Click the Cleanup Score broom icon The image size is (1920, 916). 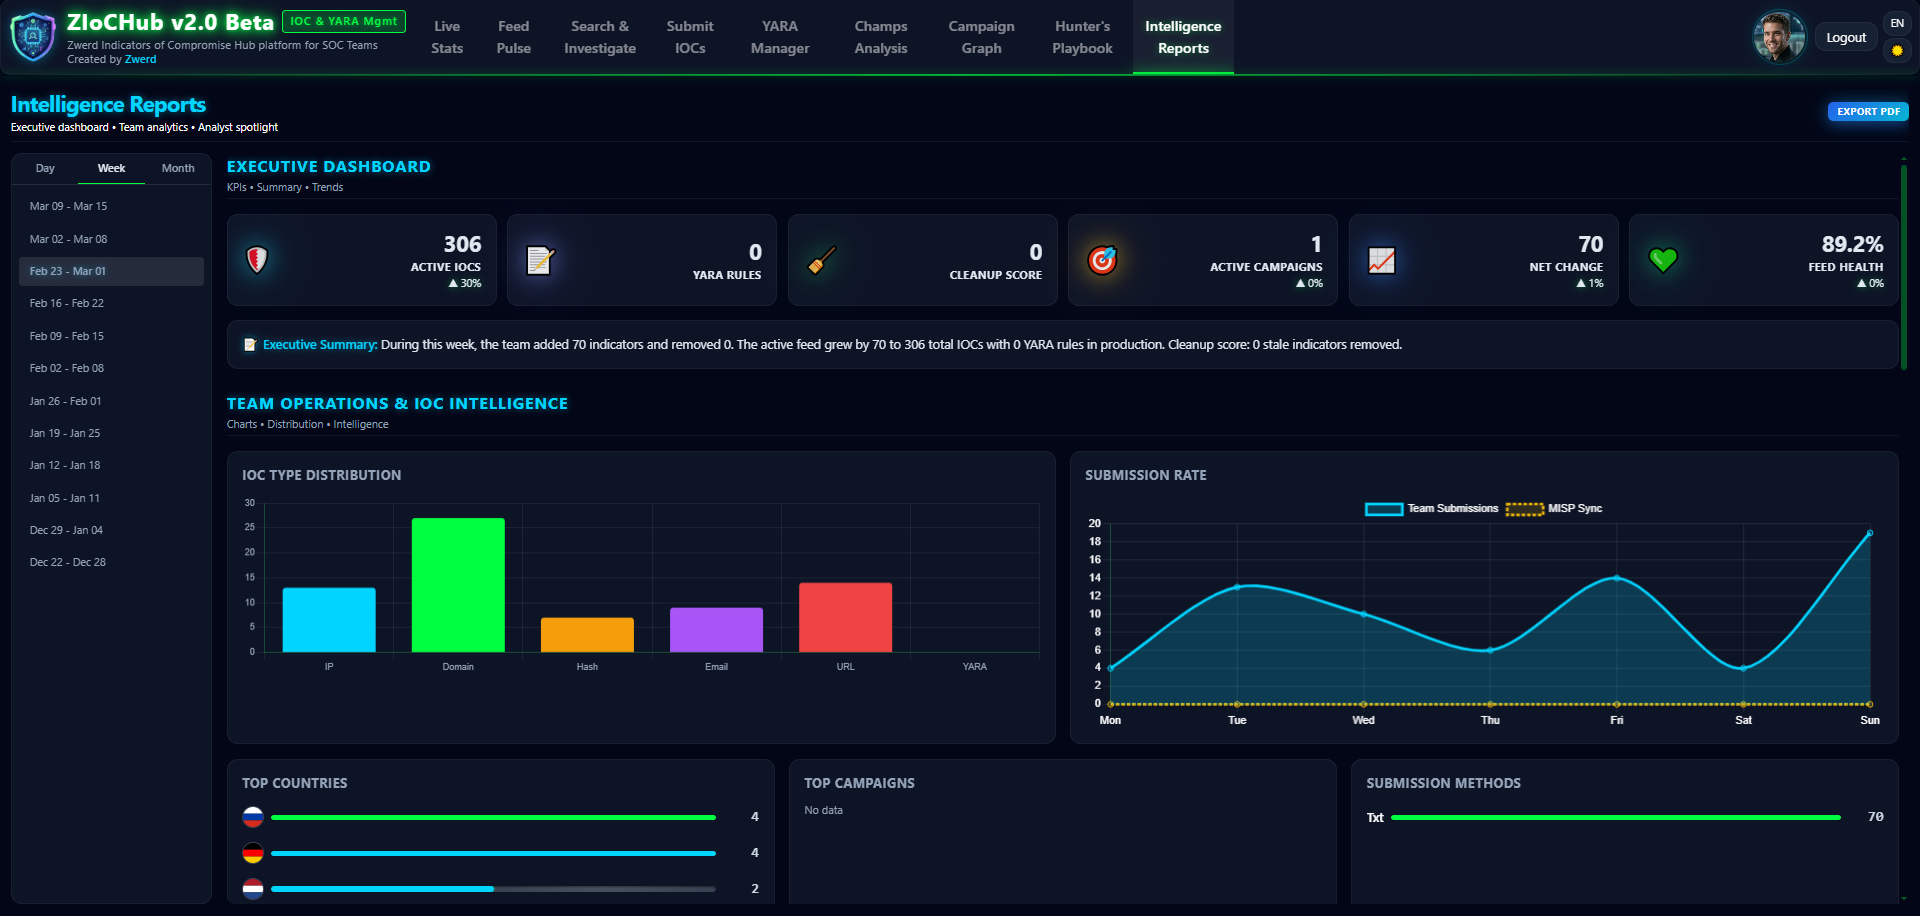tap(821, 260)
